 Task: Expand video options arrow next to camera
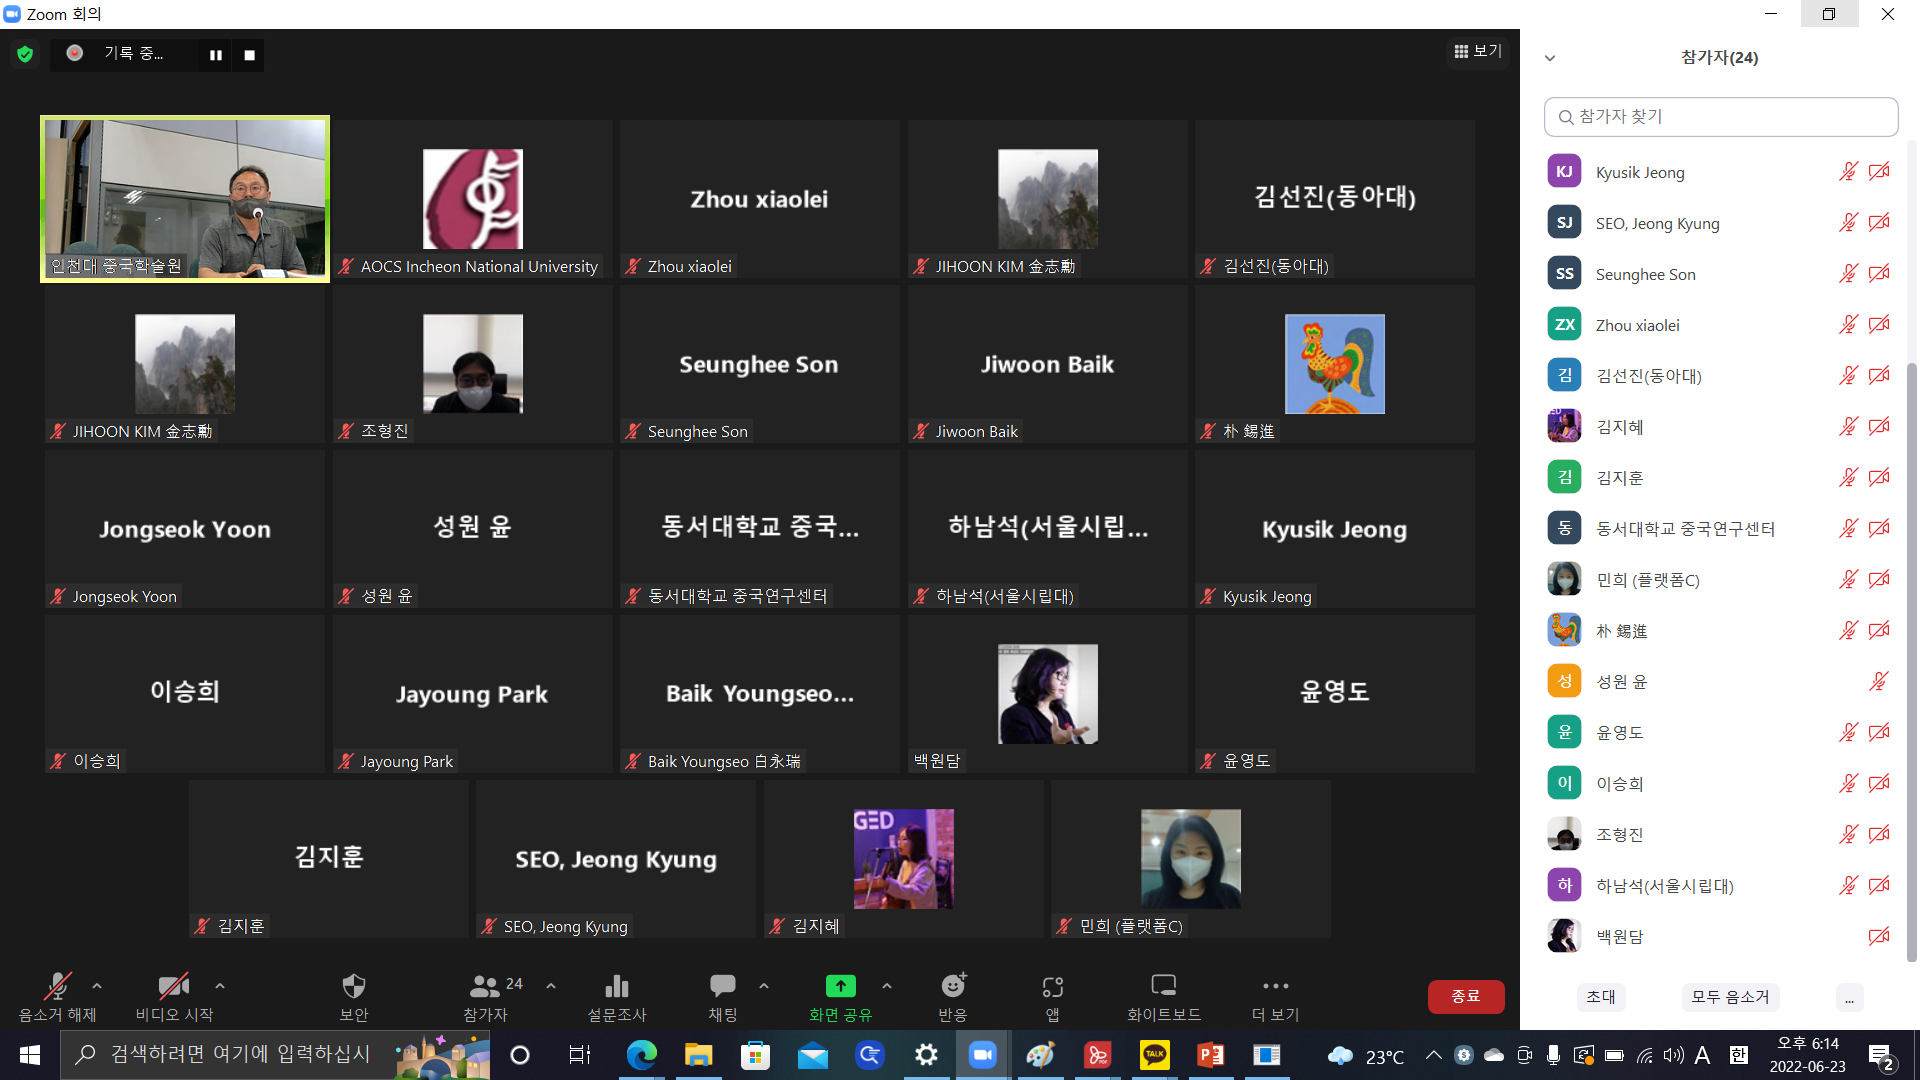tap(220, 986)
